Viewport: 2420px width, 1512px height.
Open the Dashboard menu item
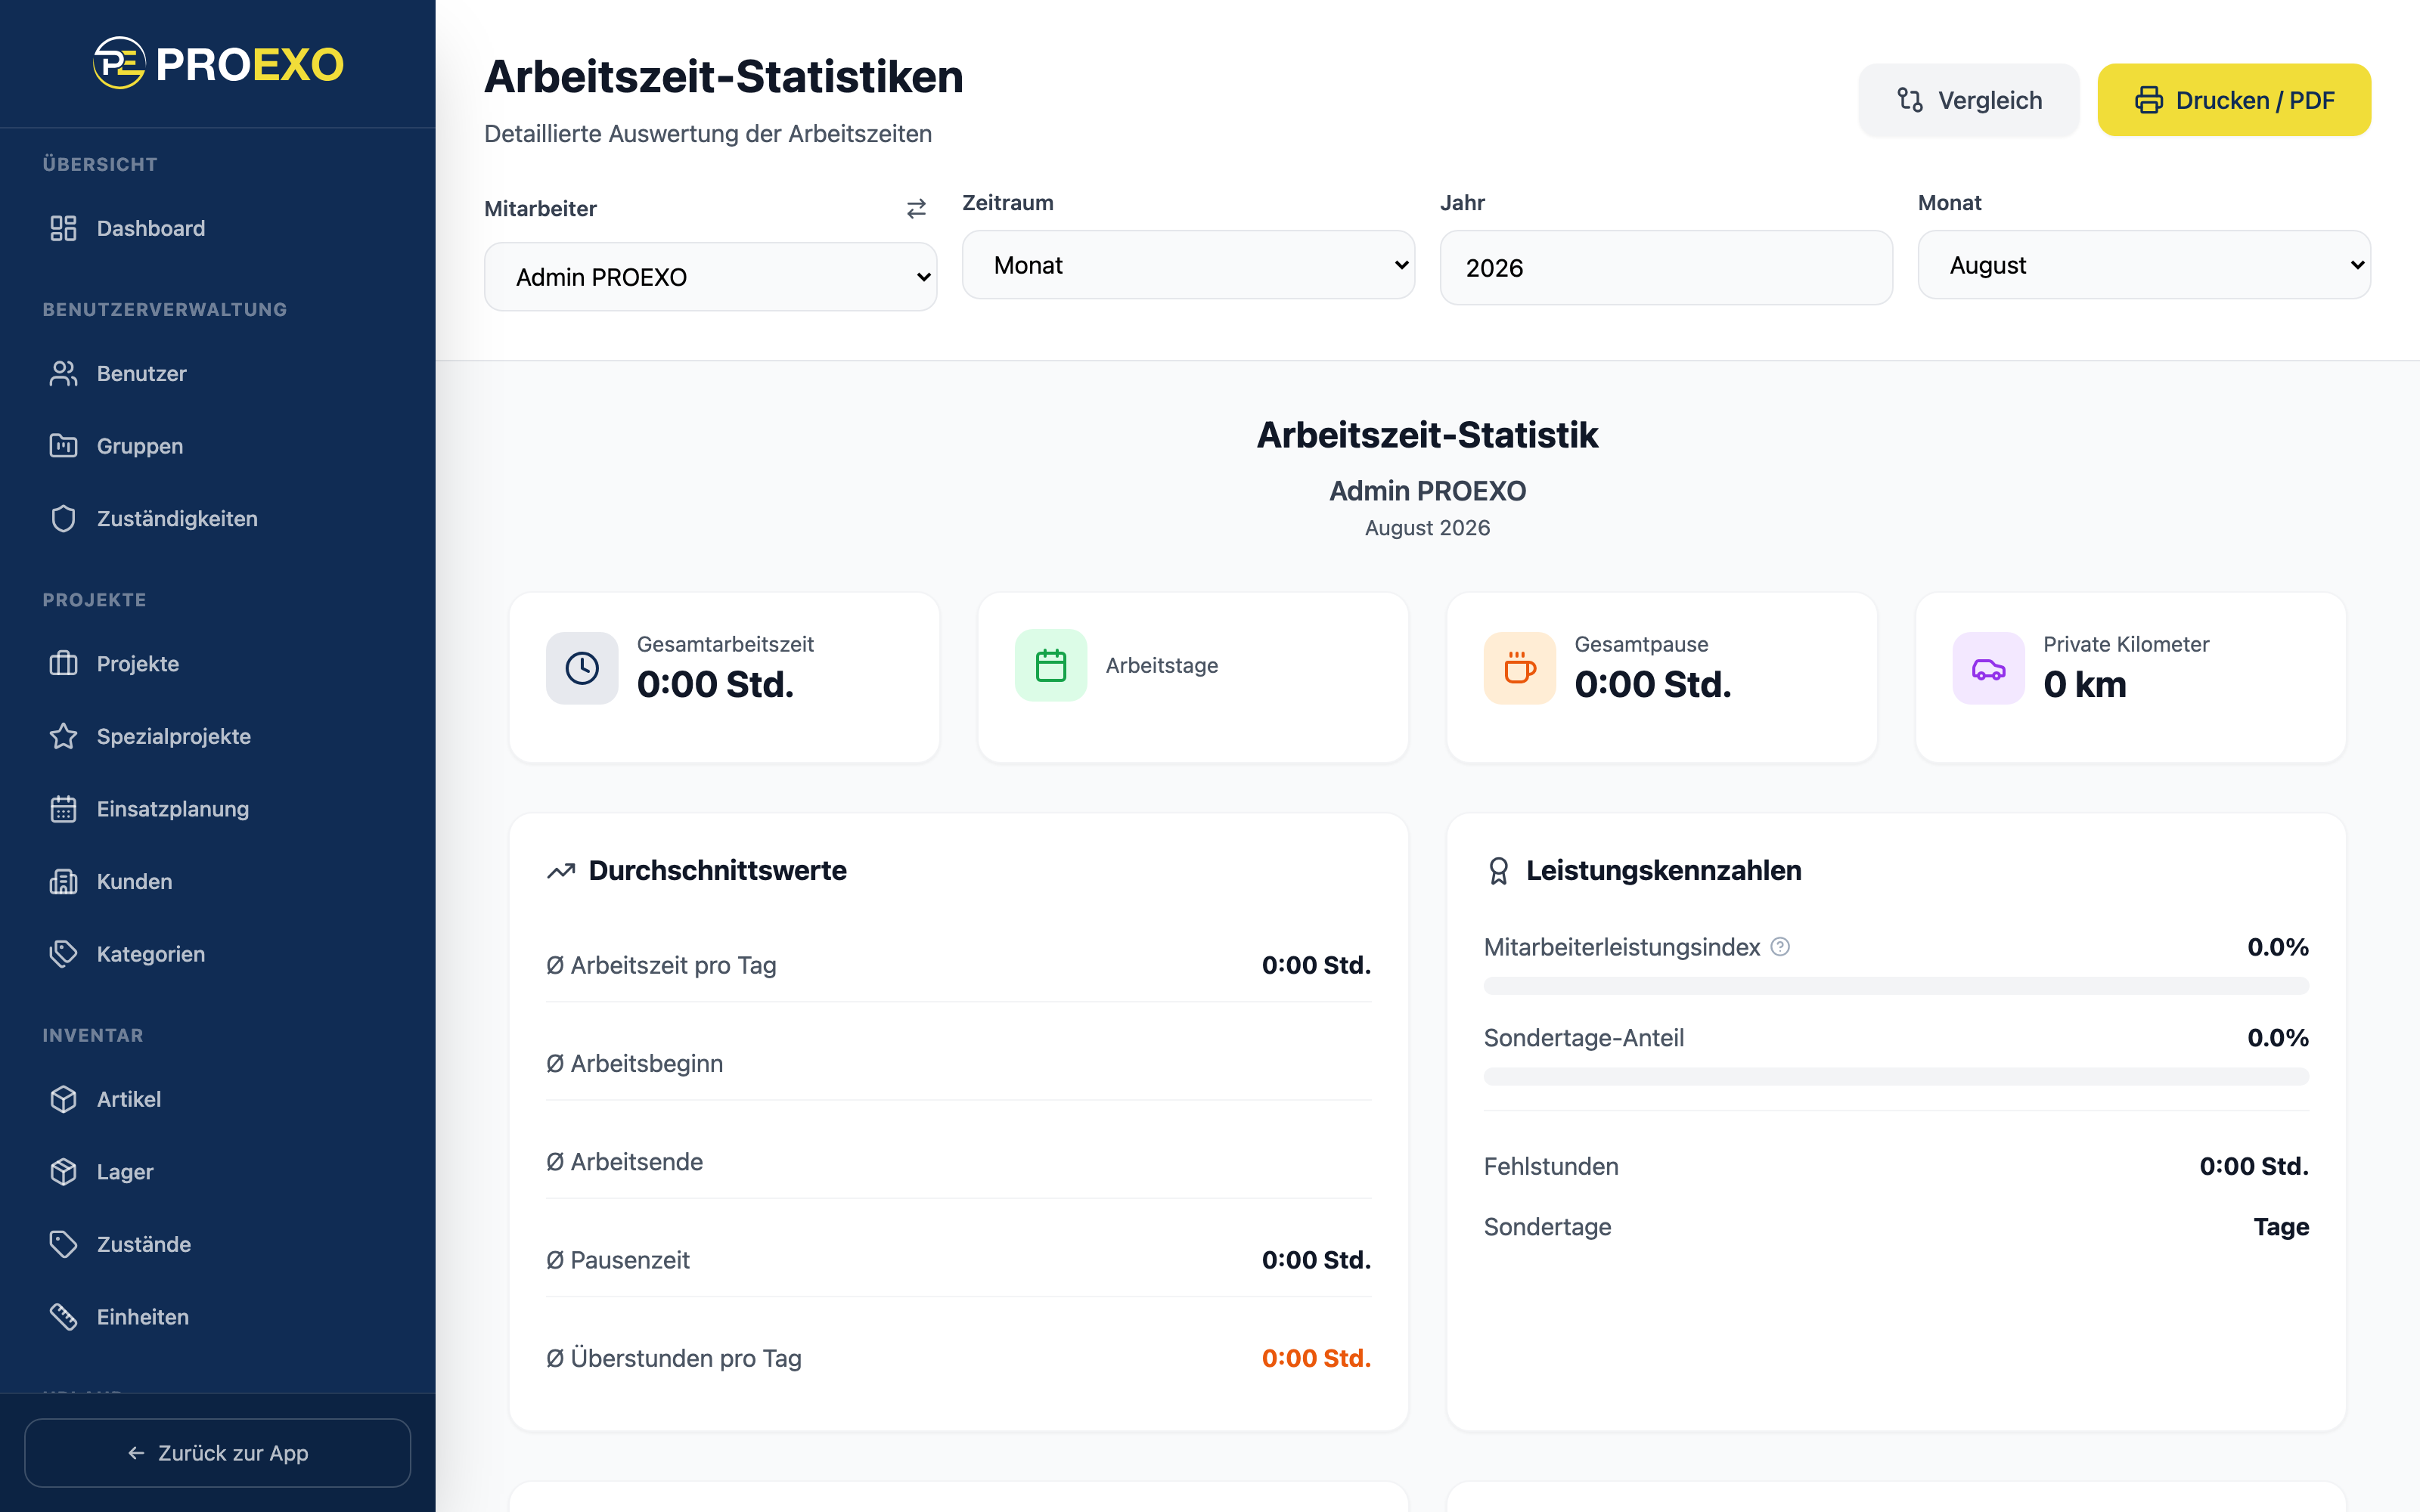218,228
